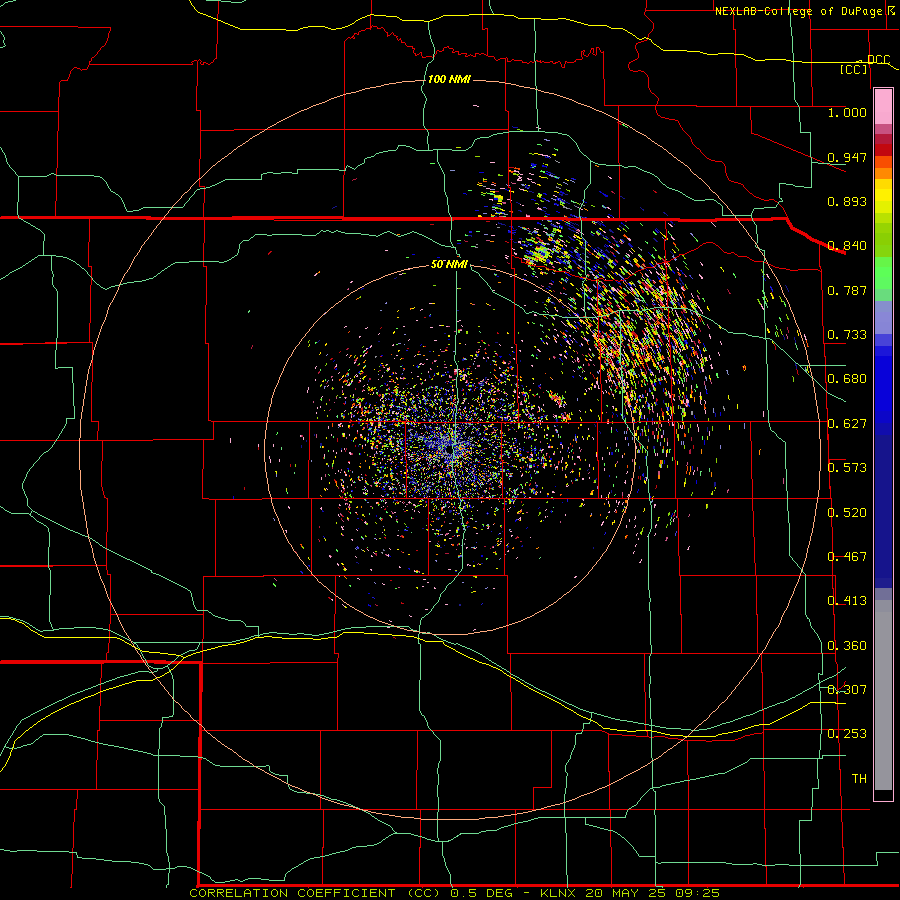Select the 0.680 scale label
This screenshot has height=900, width=900.
[x=847, y=379]
